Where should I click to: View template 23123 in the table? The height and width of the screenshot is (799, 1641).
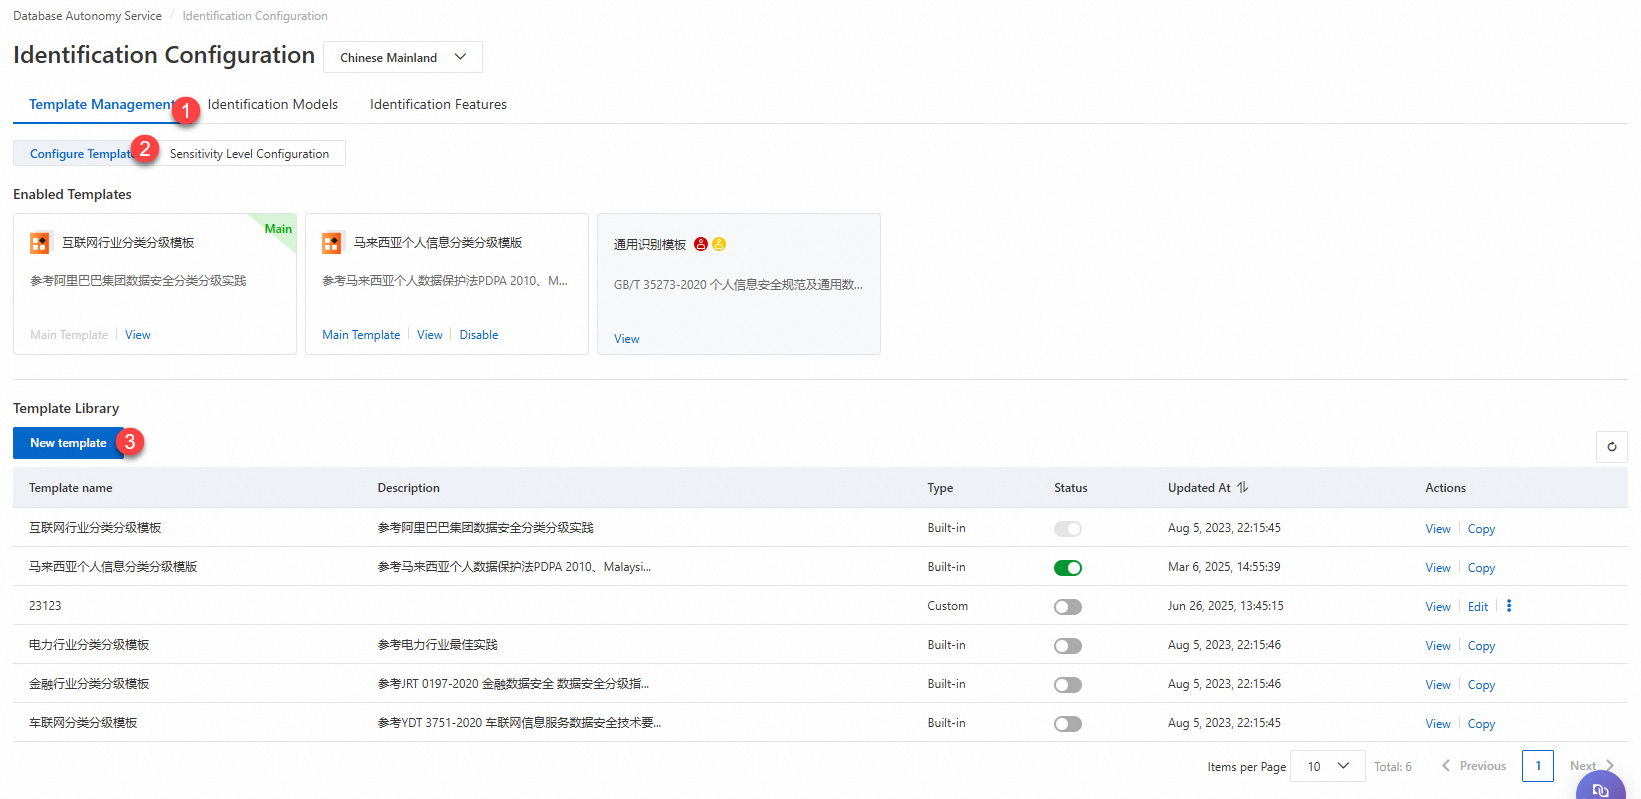click(x=1438, y=607)
